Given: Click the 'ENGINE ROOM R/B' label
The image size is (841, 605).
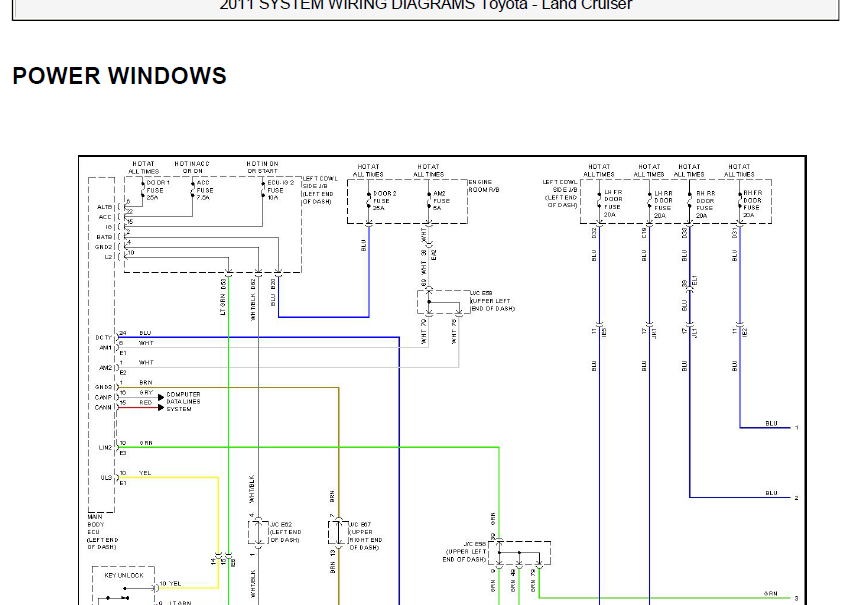Looking at the screenshot, I should pos(484,186).
